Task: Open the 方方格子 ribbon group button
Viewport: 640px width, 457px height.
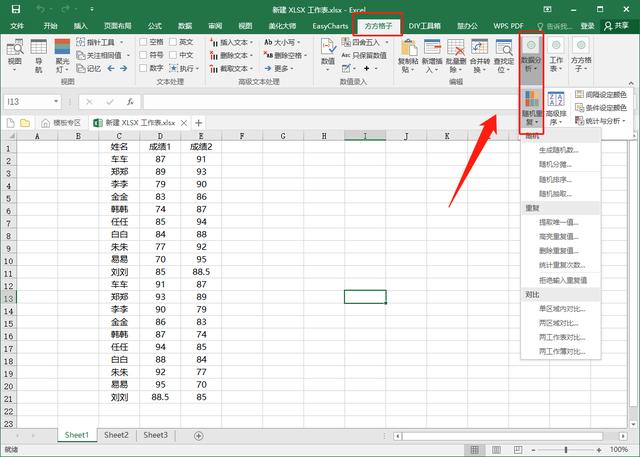Action: tap(581, 55)
